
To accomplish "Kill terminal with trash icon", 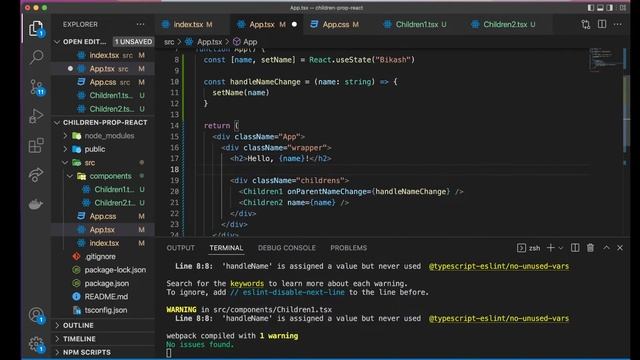I will tap(590, 248).
